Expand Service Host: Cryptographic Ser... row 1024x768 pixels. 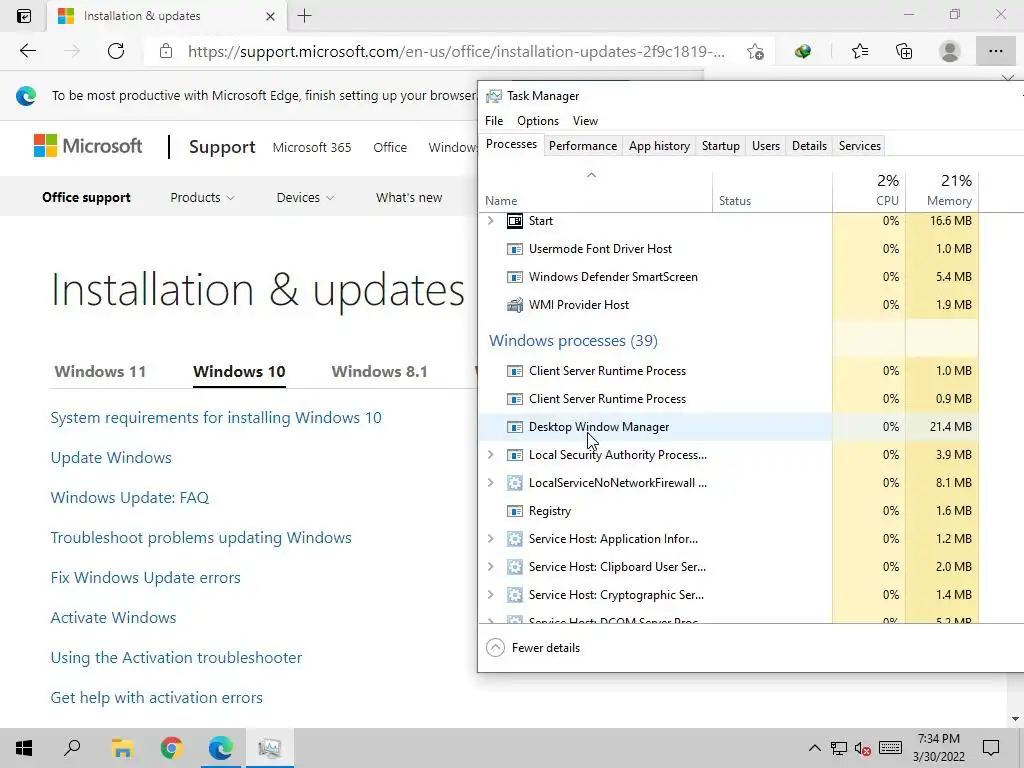[491, 595]
